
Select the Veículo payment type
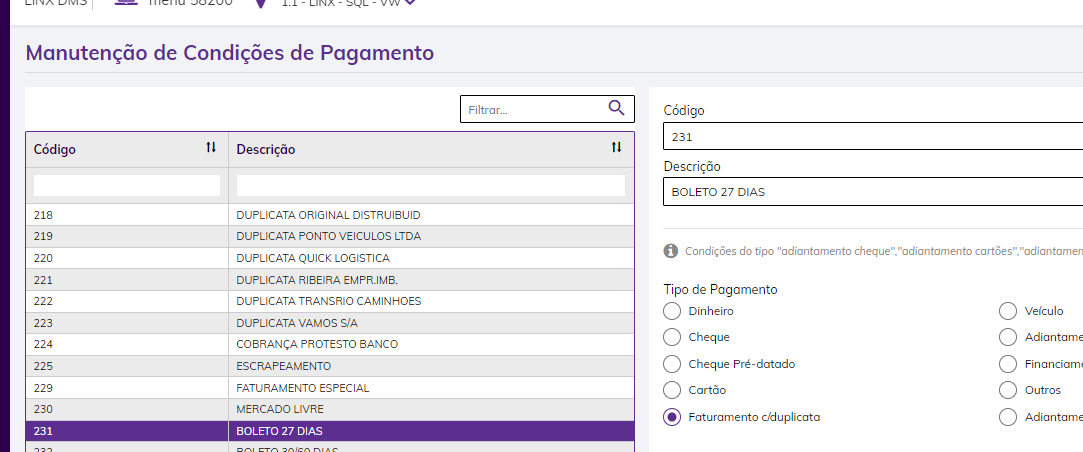[1008, 311]
